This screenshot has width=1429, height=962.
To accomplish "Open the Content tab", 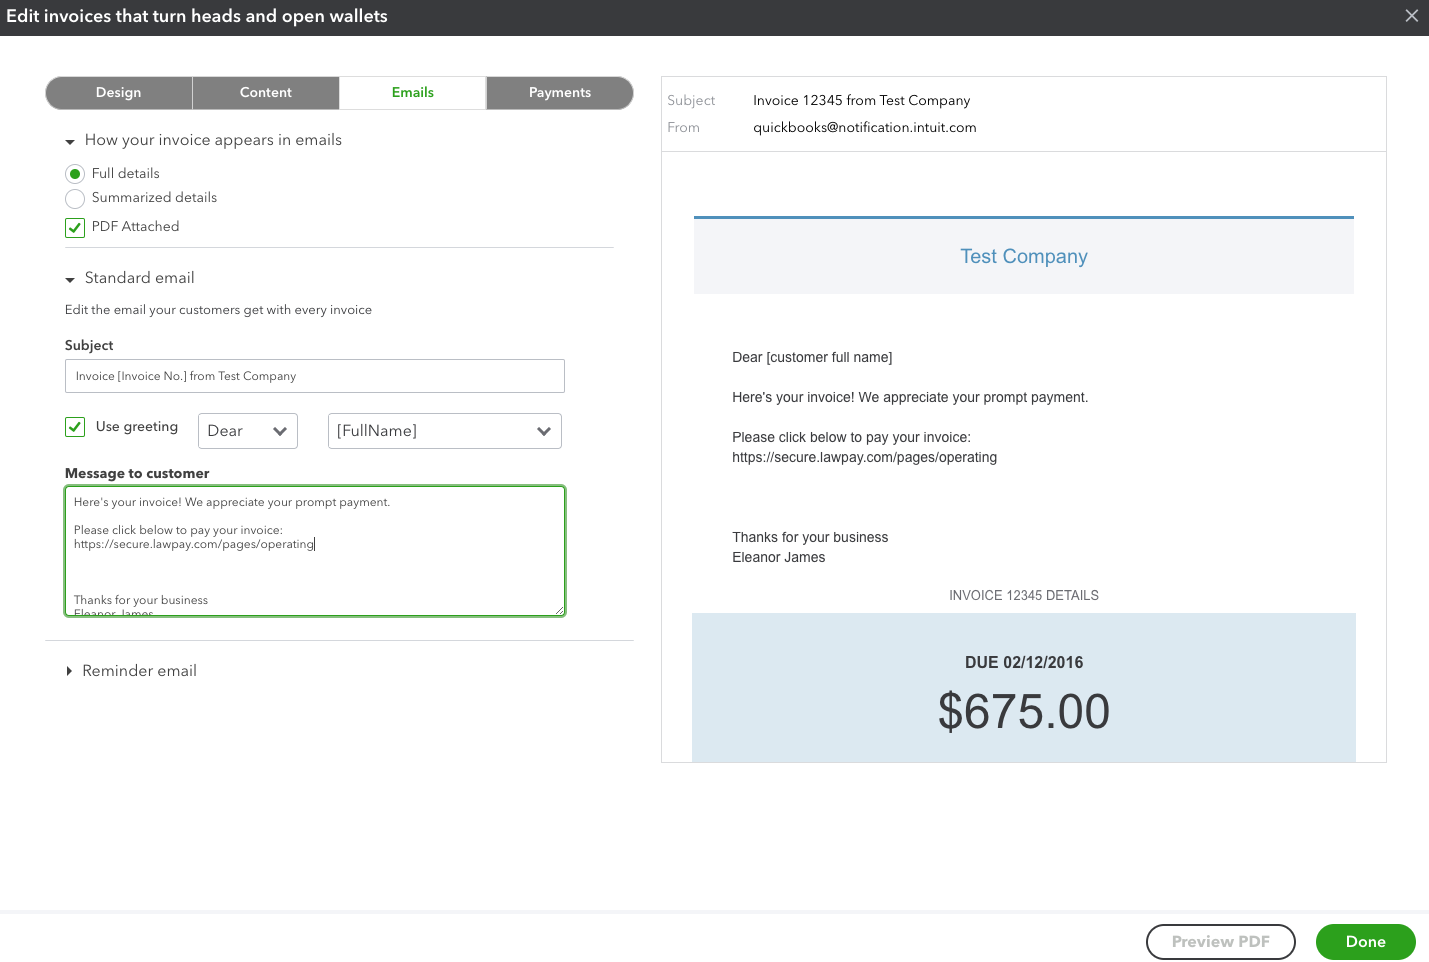I will [266, 93].
